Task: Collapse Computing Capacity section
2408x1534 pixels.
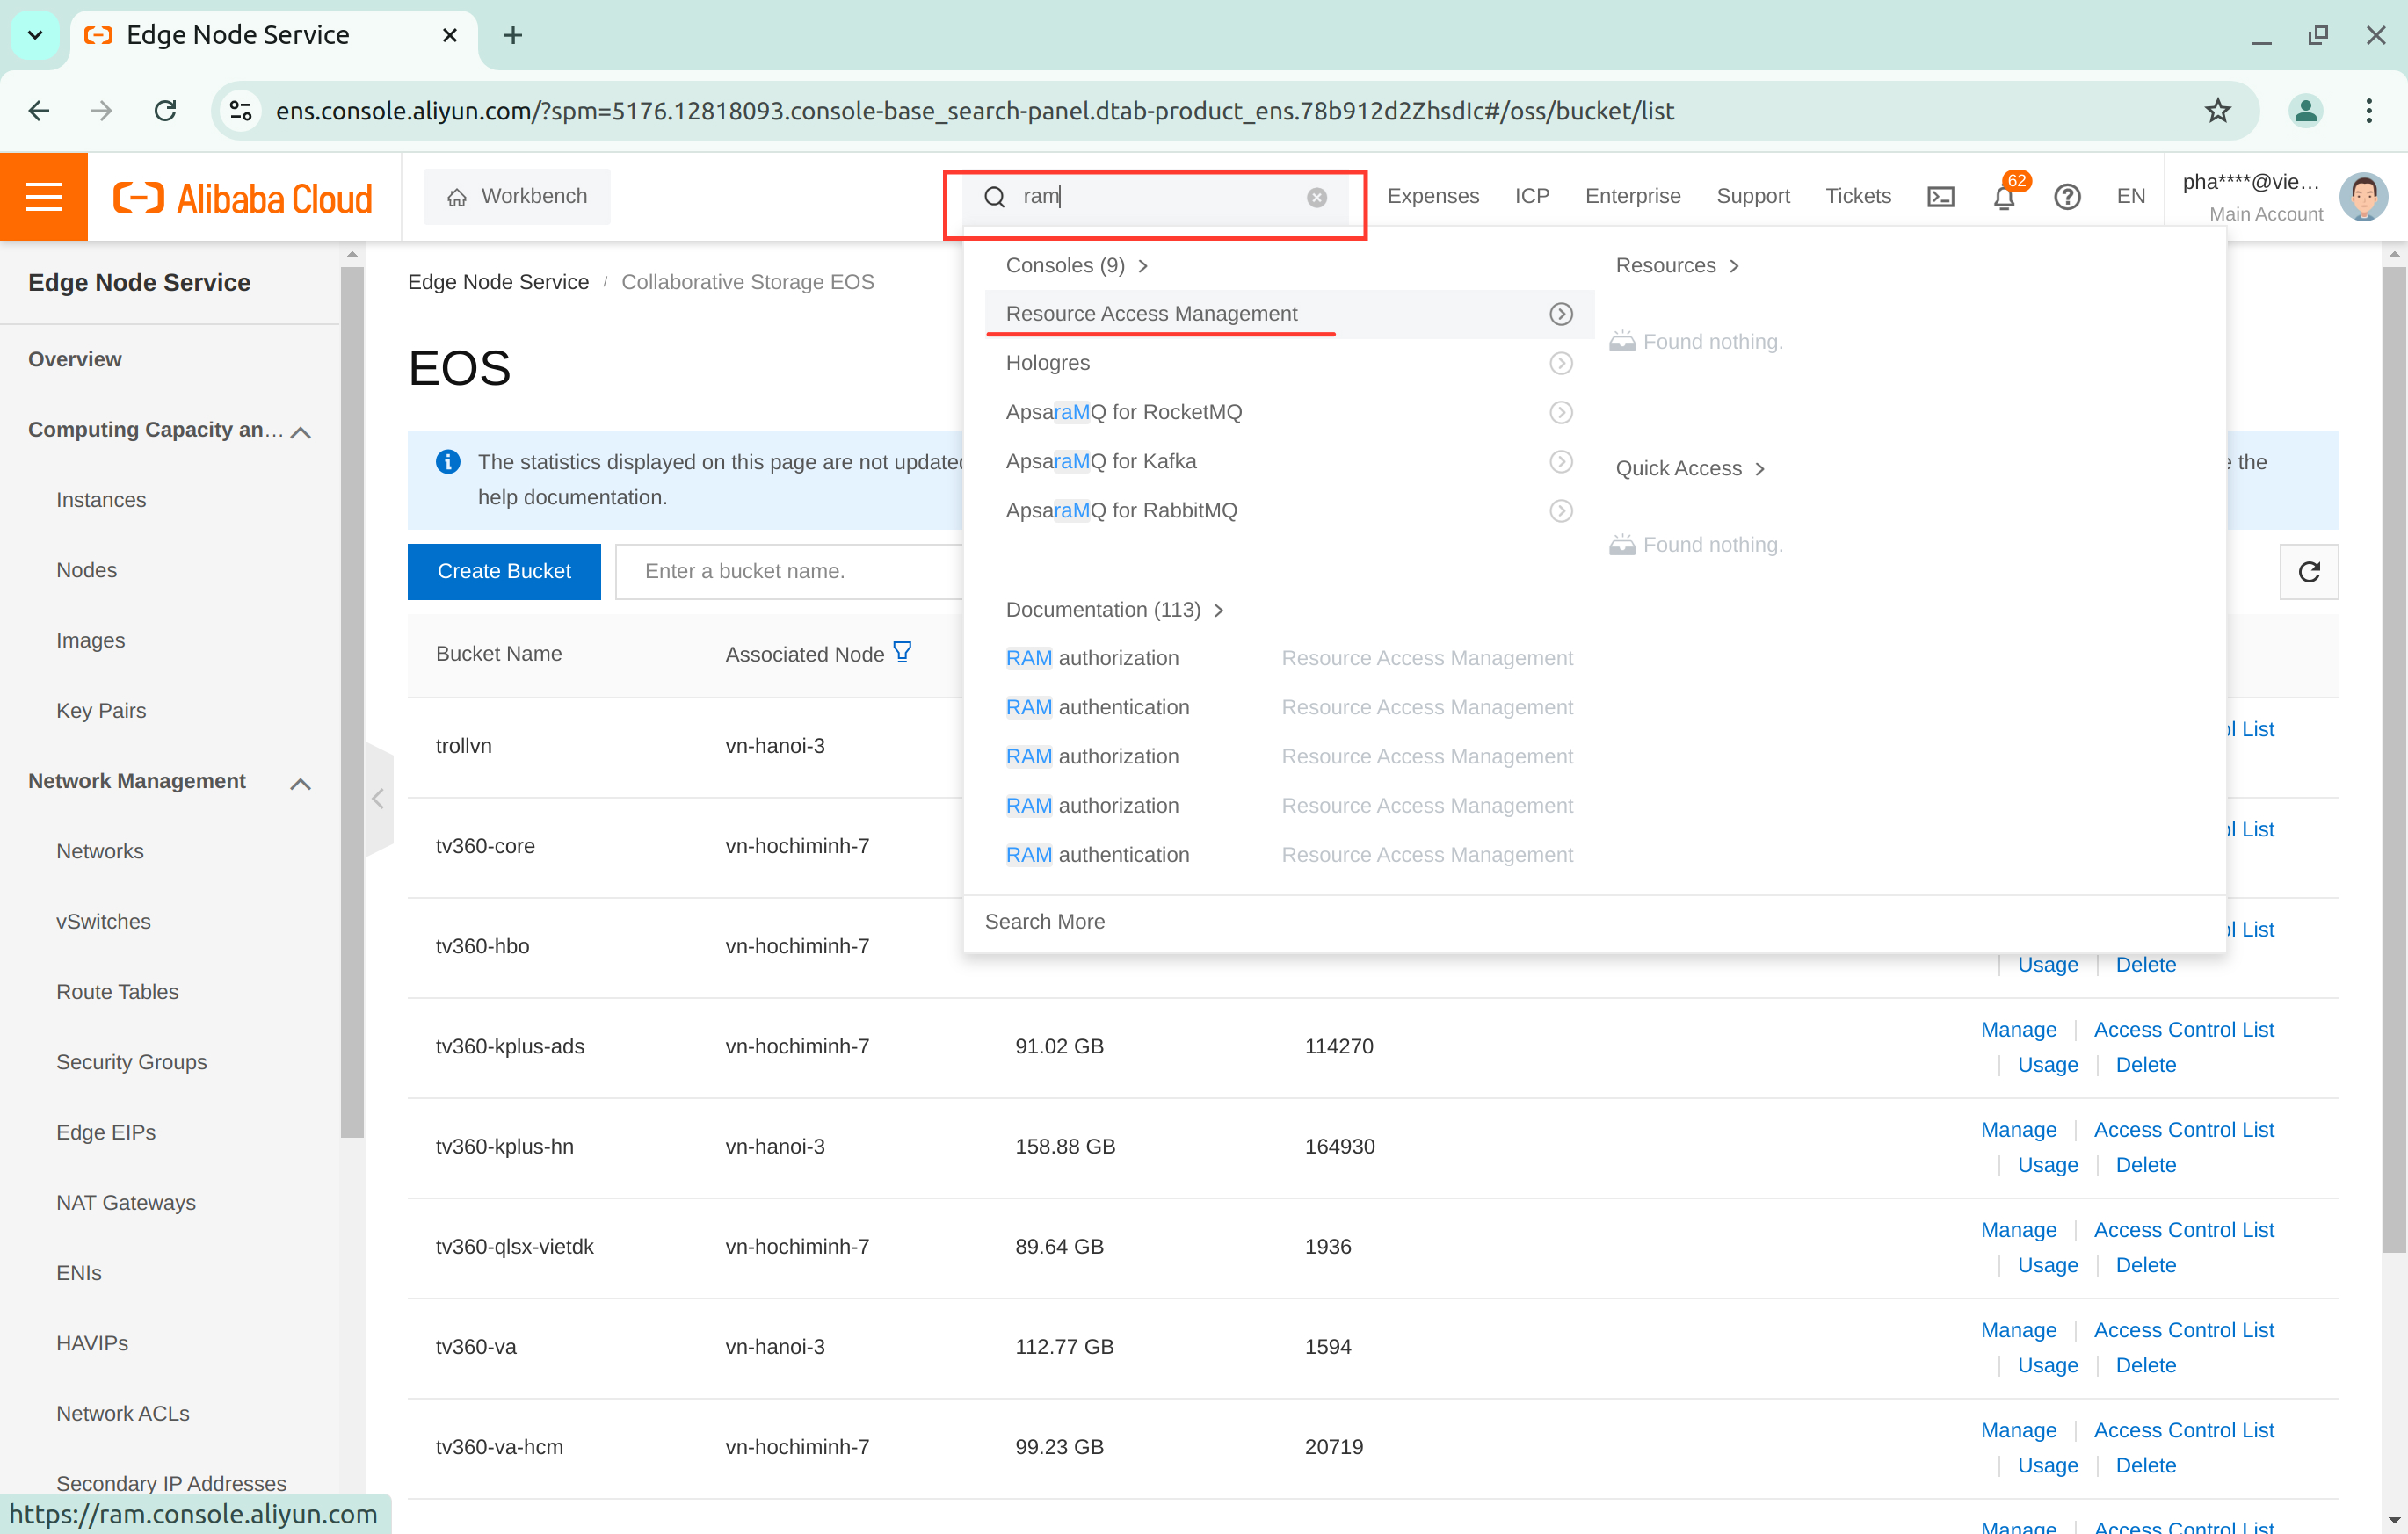Action: click(300, 432)
